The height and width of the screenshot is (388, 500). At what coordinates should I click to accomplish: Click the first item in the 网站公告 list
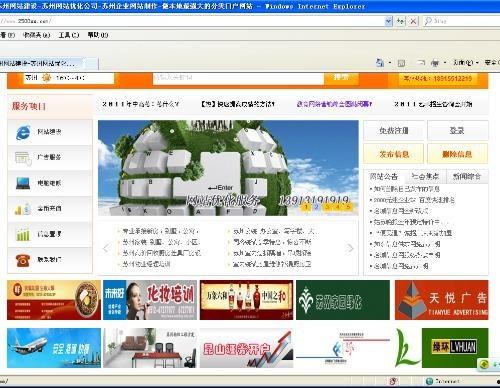point(406,189)
